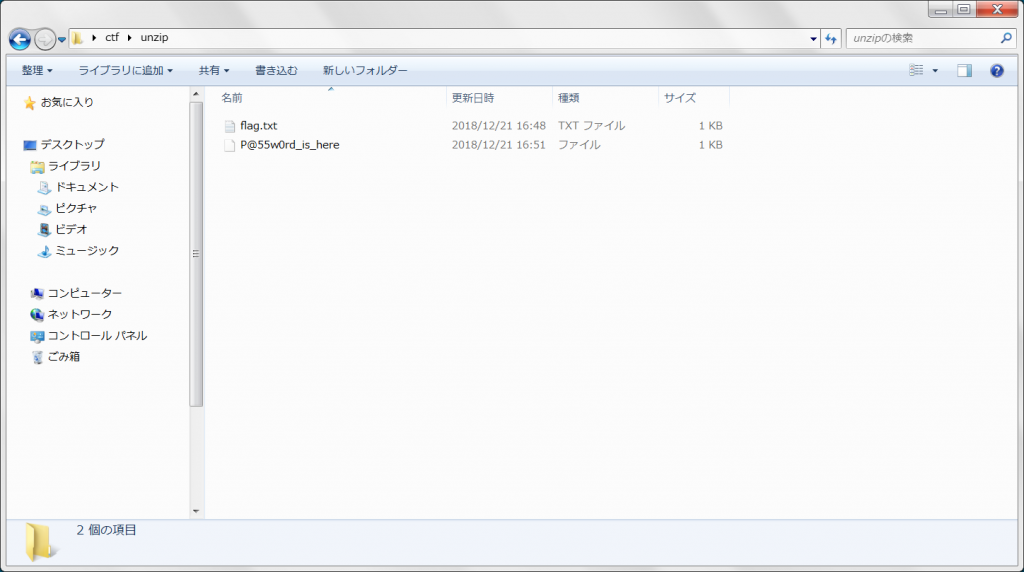Open the 整理 dropdown menu
The height and width of the screenshot is (572, 1024).
tap(37, 71)
